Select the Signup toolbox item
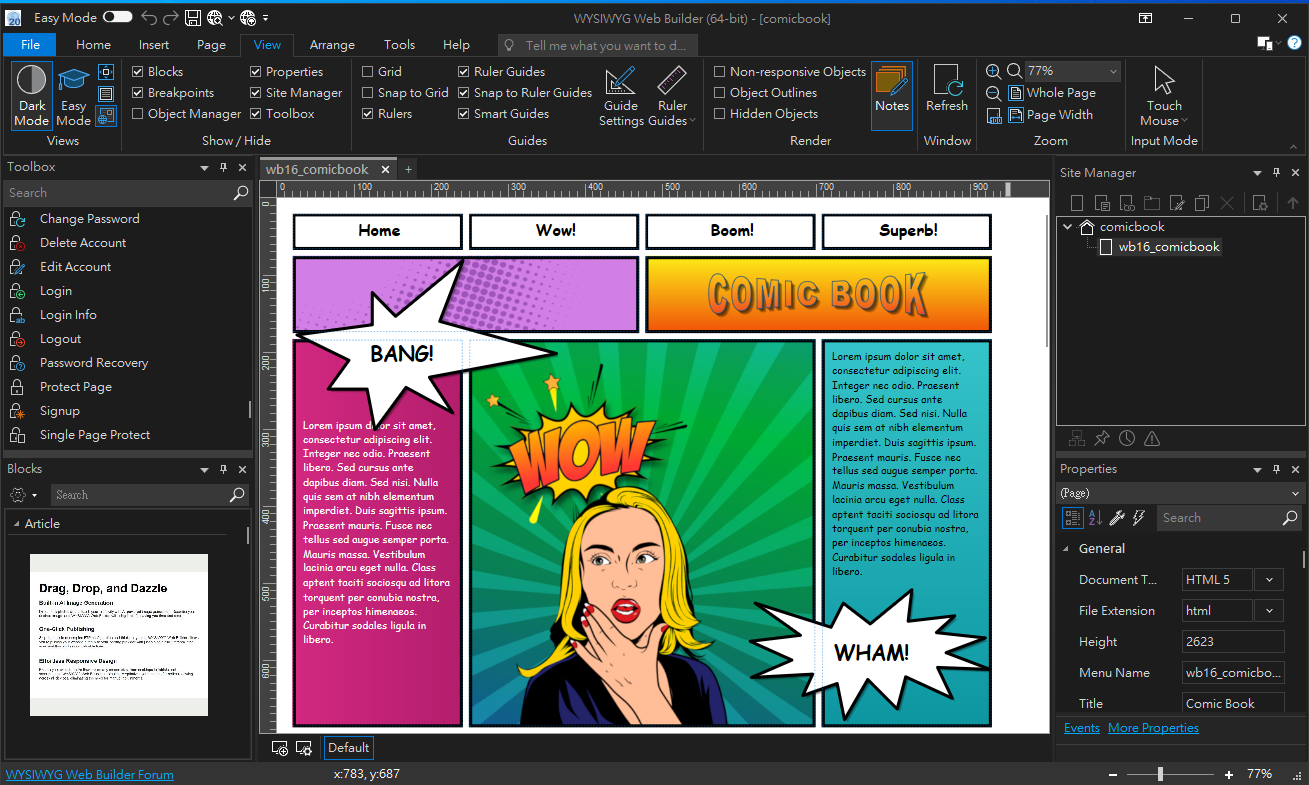Image resolution: width=1309 pixels, height=785 pixels. pos(59,411)
